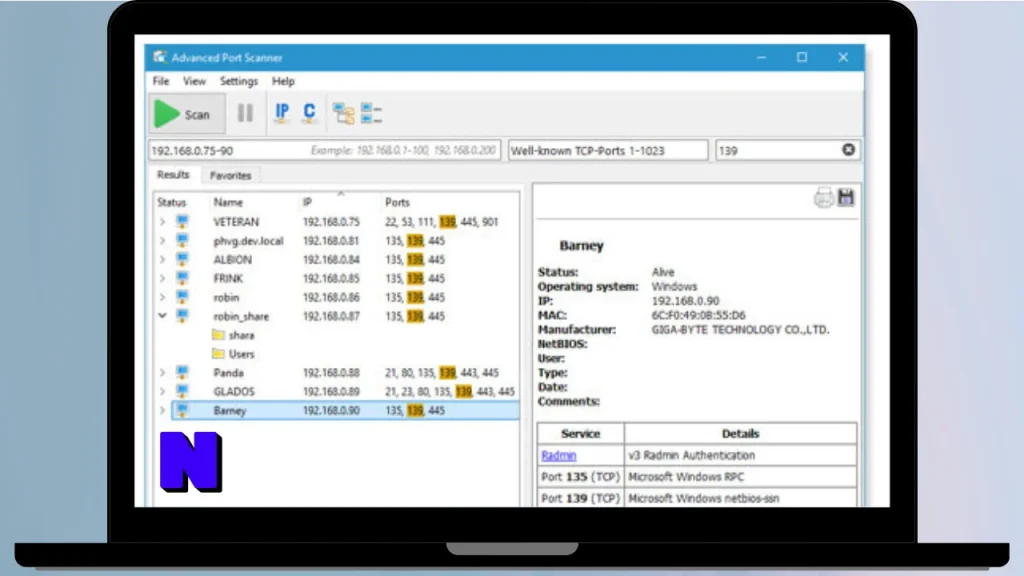The height and width of the screenshot is (576, 1024).
Task: Switch to the Favorites tab
Action: [230, 176]
